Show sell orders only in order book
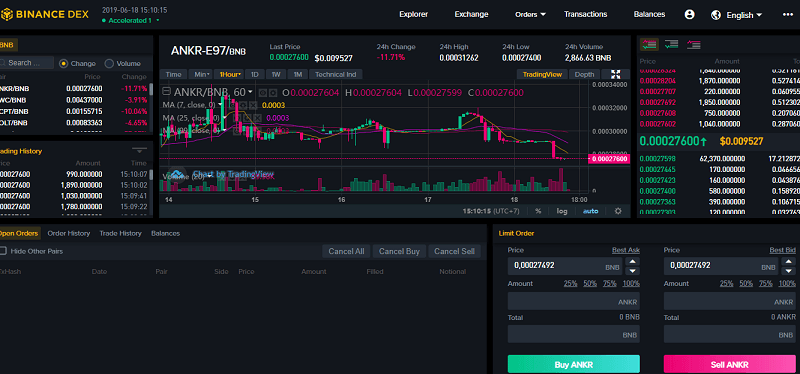This screenshot has height=374, width=800. pyautogui.click(x=693, y=44)
